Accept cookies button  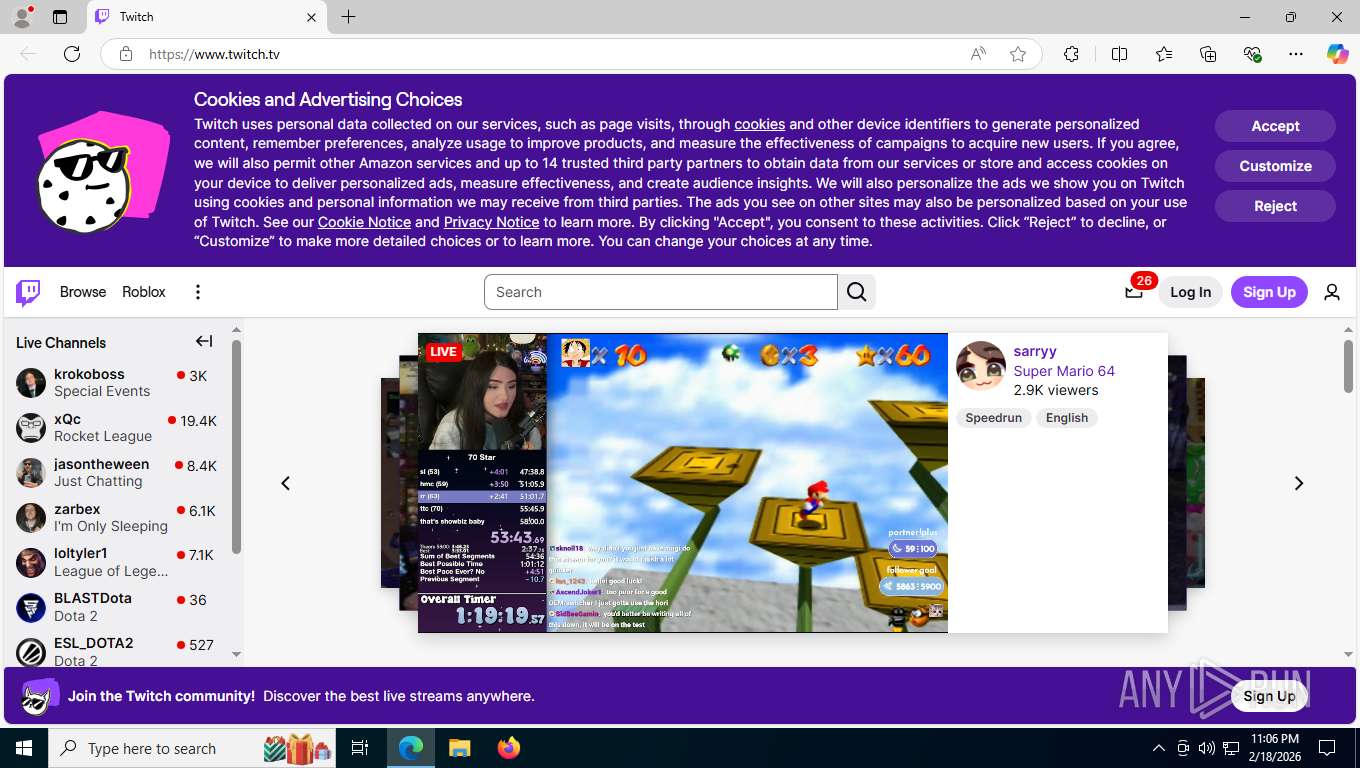[1275, 126]
